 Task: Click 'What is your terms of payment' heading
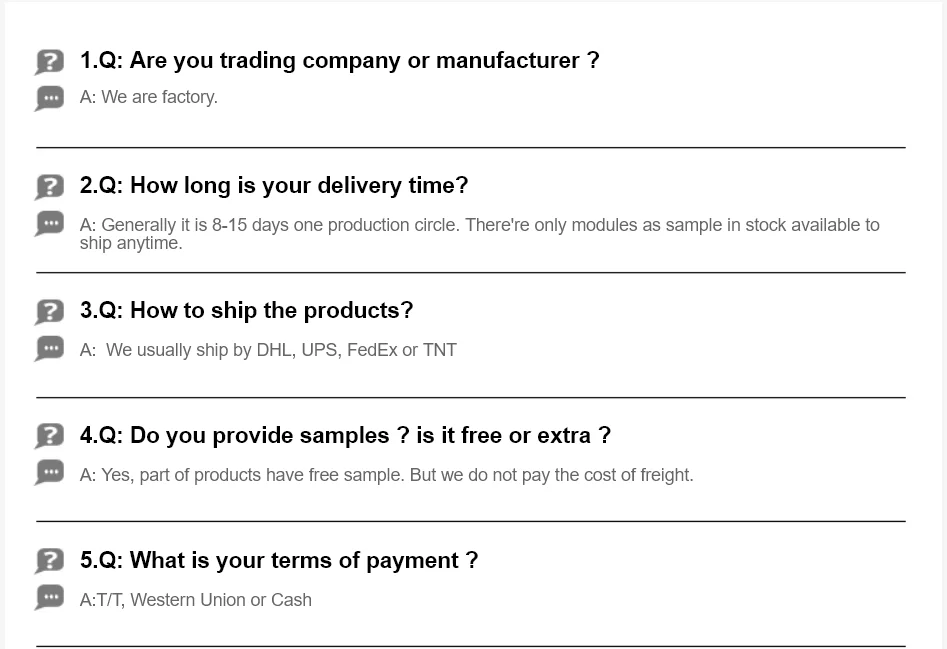click(x=279, y=561)
